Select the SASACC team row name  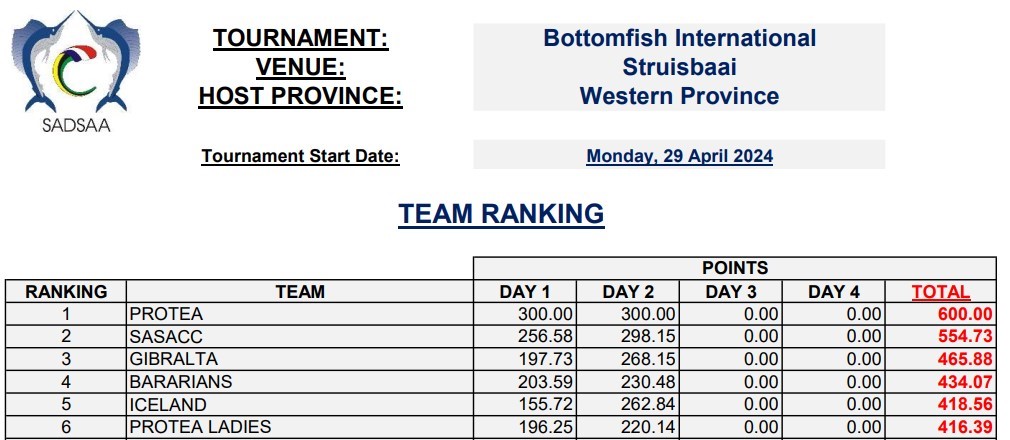(x=166, y=336)
